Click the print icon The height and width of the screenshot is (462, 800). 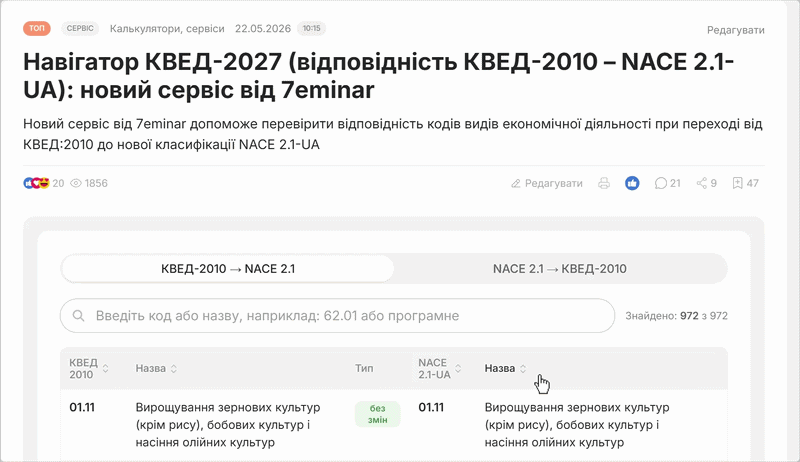[604, 183]
